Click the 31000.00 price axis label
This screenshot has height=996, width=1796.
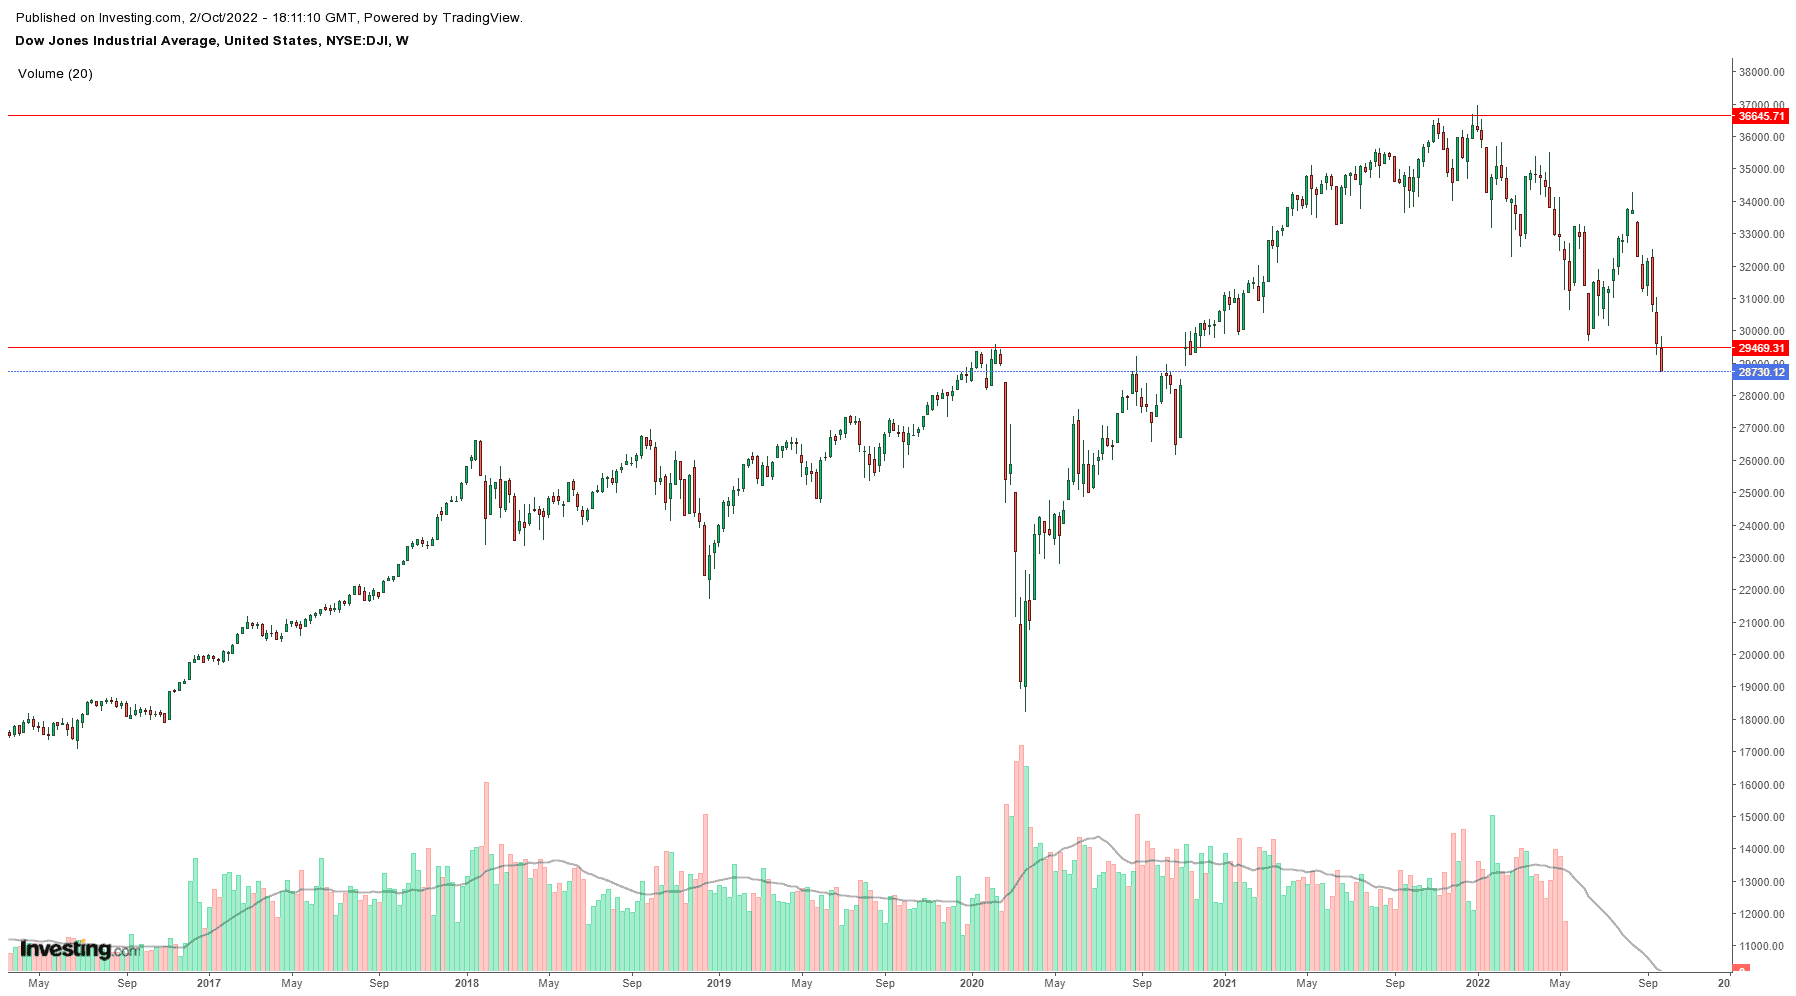coord(1761,299)
